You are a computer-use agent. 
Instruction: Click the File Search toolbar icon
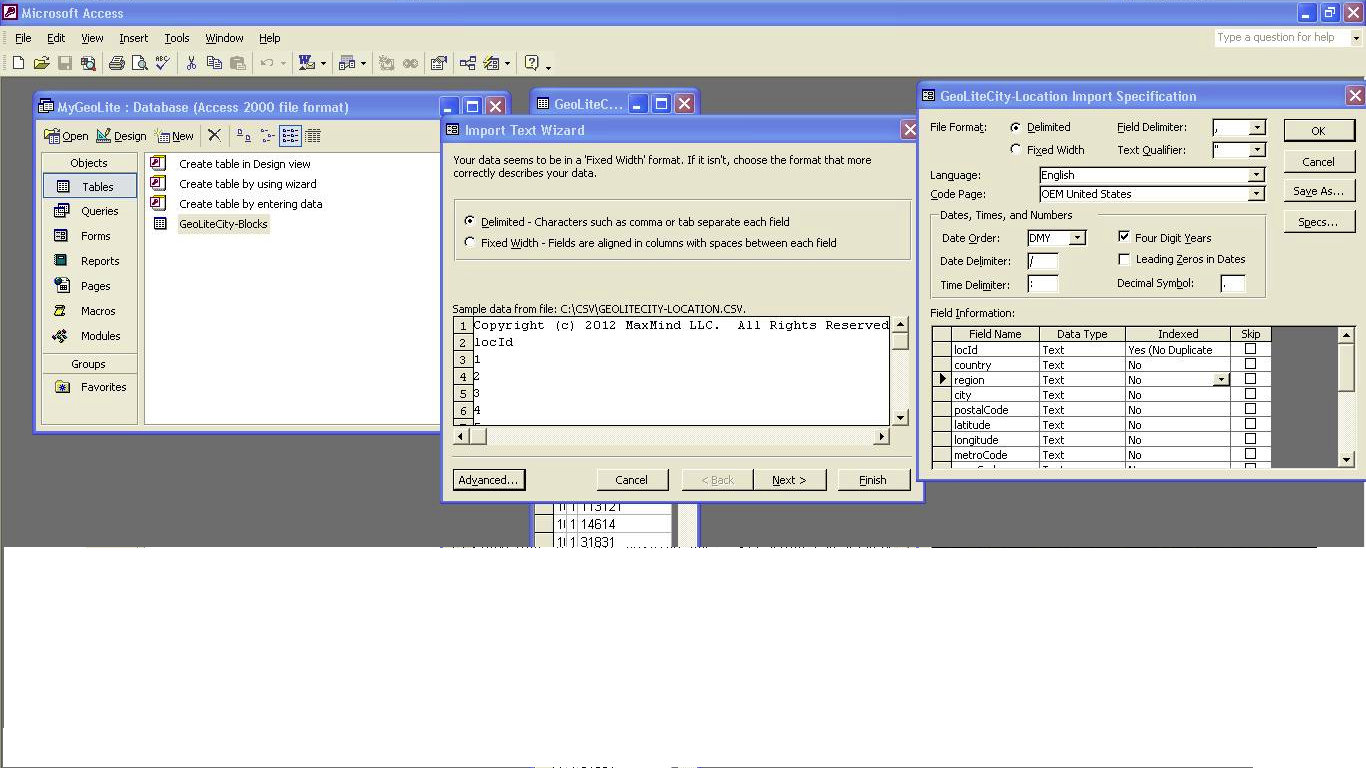[88, 63]
